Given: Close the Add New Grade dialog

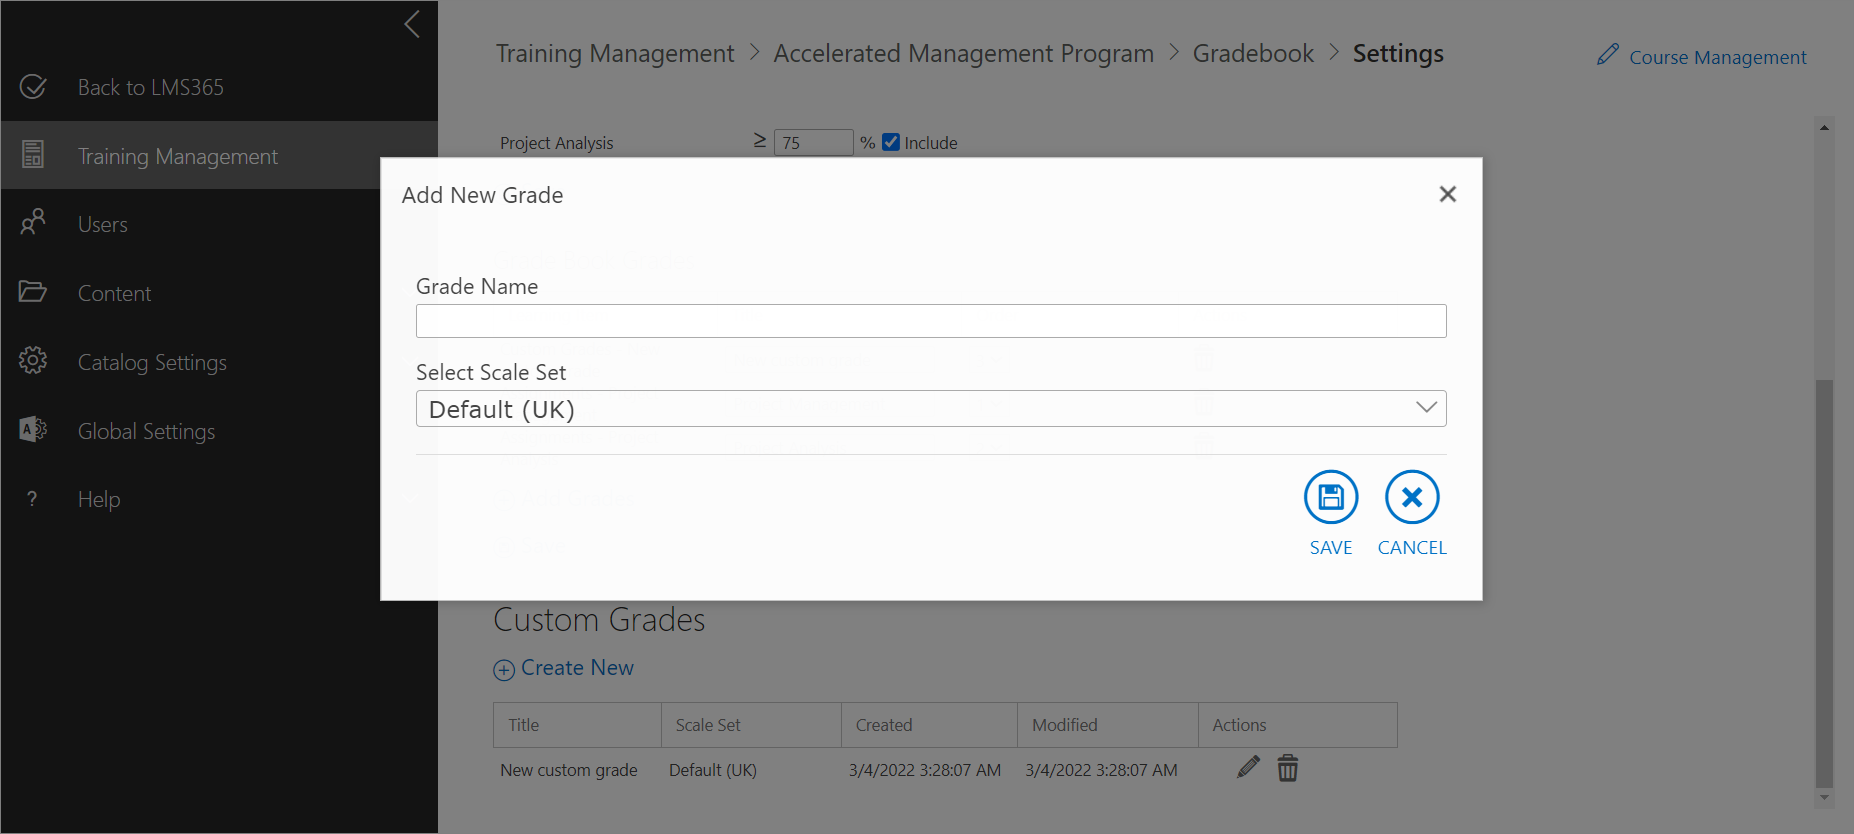Looking at the screenshot, I should [1447, 194].
